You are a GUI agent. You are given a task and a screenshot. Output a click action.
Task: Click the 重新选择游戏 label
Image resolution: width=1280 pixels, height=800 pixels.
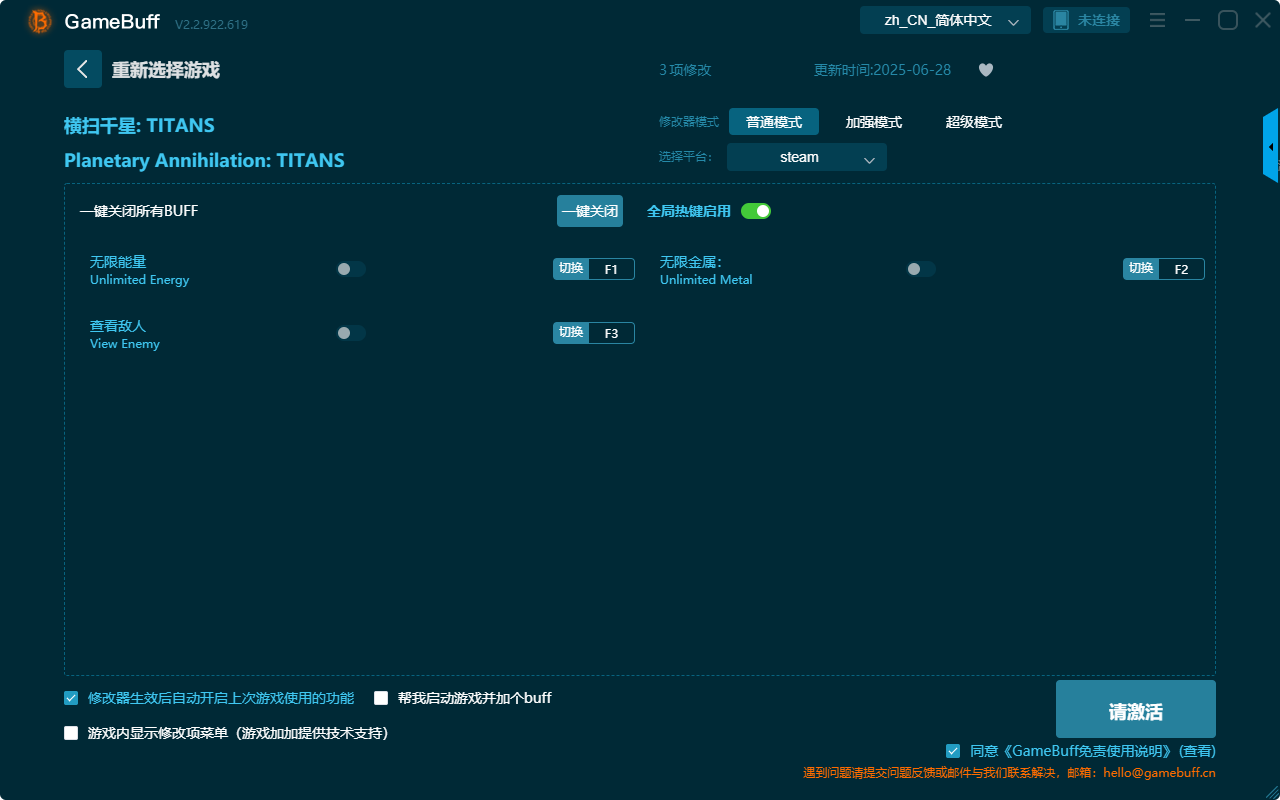click(x=166, y=70)
